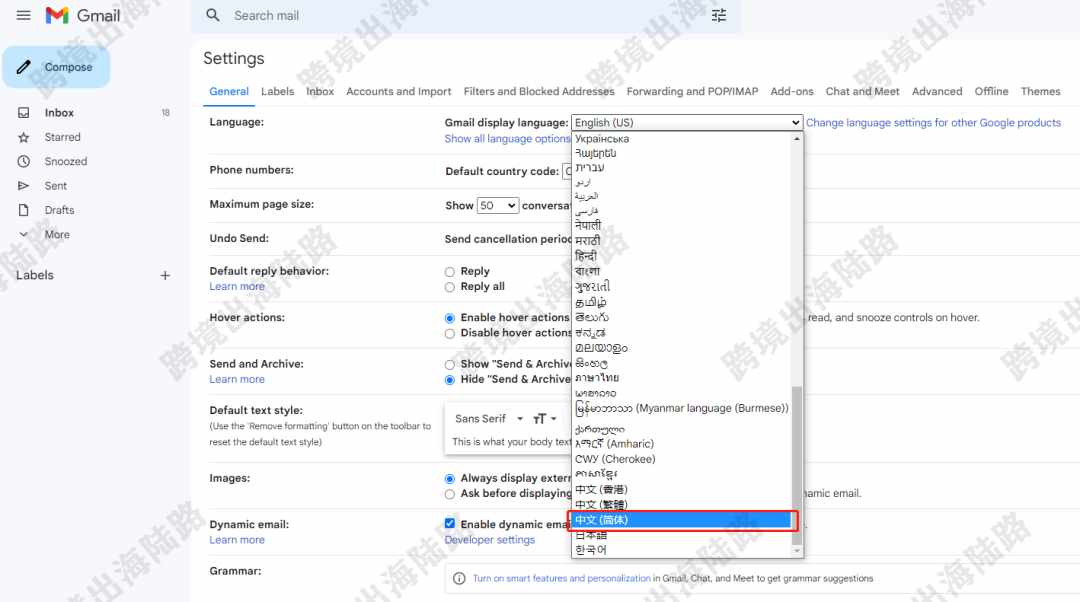
Task: Open search filter options icon
Action: 718,15
